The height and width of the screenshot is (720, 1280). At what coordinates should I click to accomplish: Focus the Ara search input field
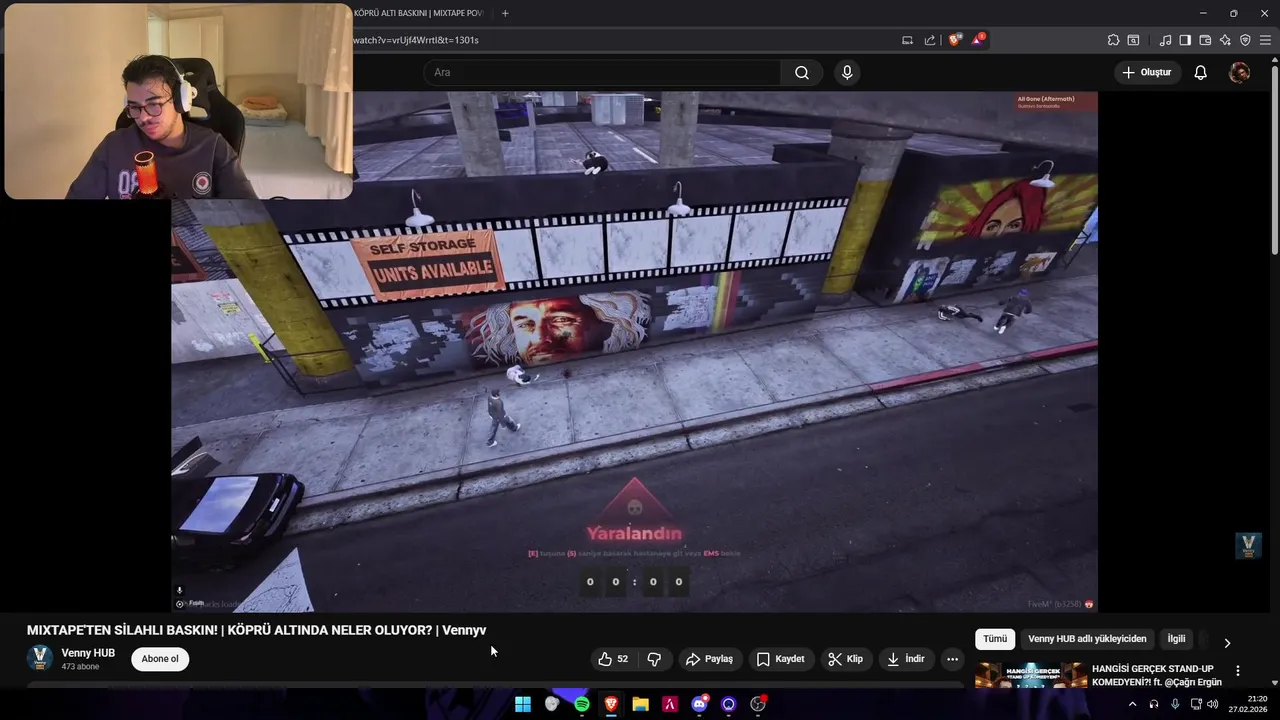click(602, 72)
